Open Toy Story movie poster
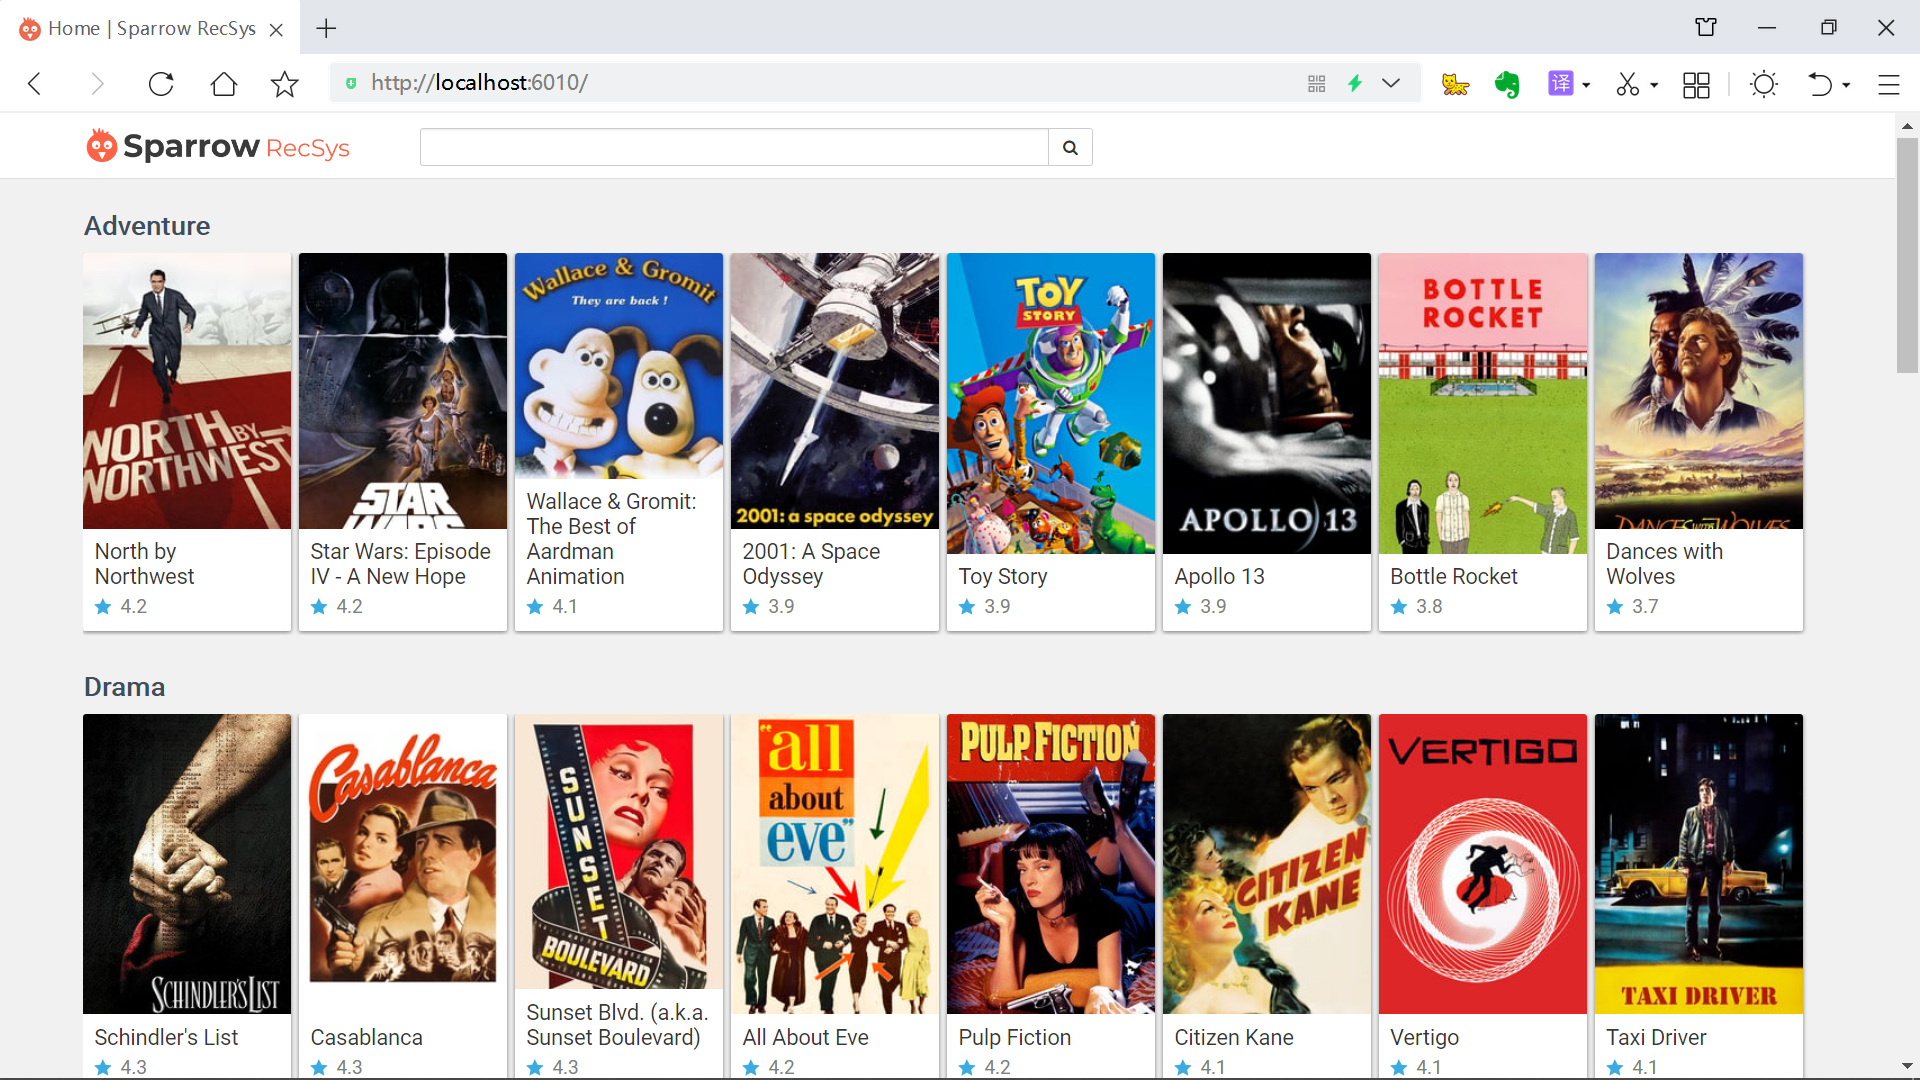This screenshot has height=1080, width=1920. (1051, 403)
